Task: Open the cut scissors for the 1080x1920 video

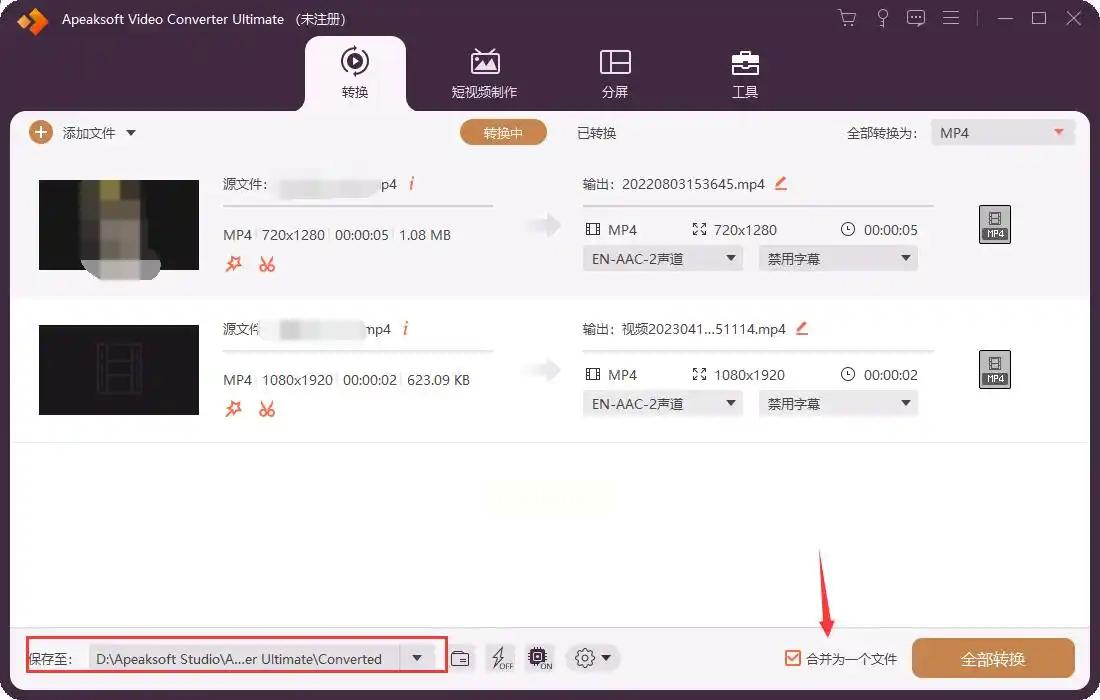Action: 267,409
